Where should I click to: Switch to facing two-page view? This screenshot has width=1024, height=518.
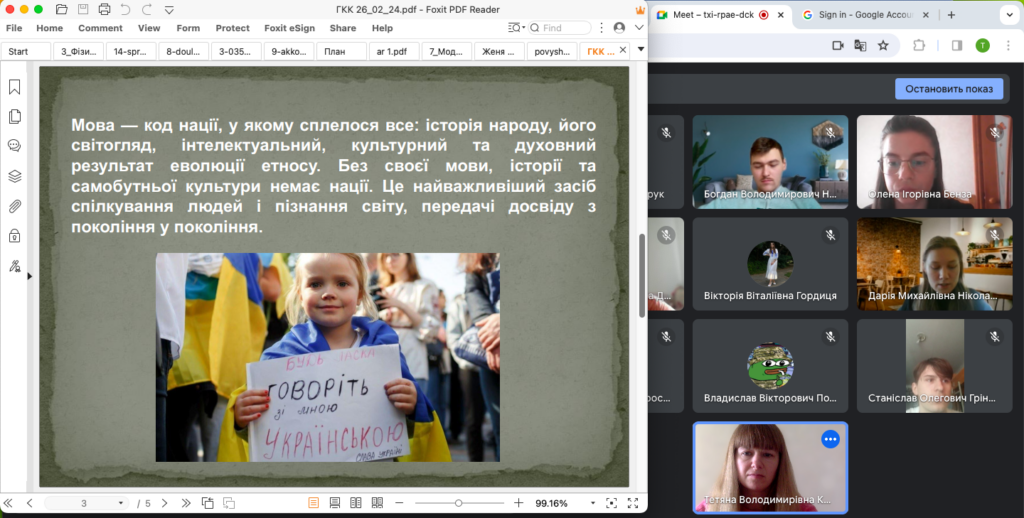click(354, 502)
